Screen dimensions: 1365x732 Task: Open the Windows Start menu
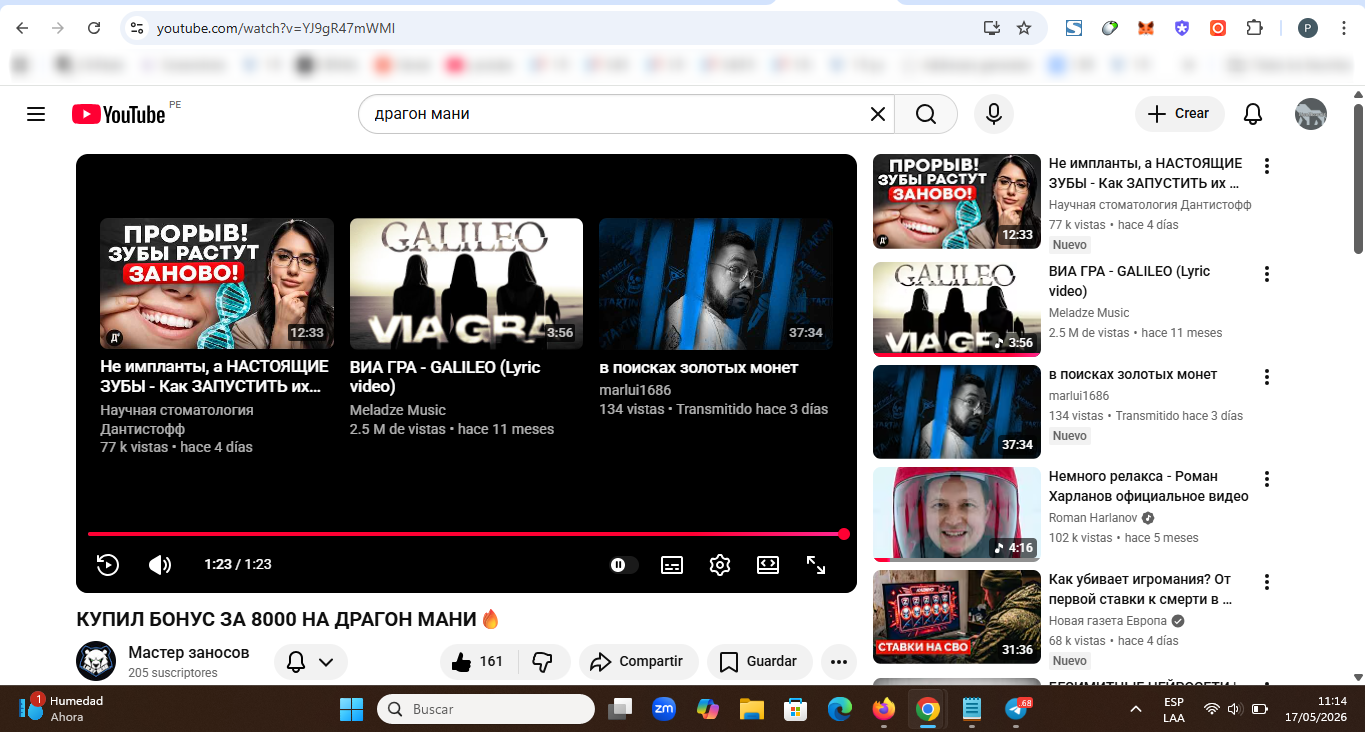point(352,709)
